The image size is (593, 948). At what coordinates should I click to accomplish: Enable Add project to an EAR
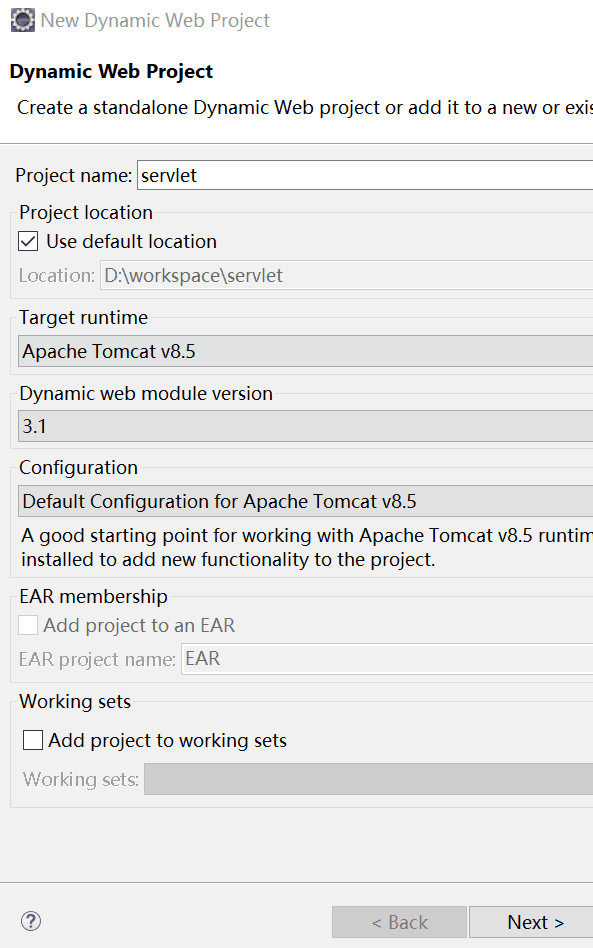pos(28,625)
